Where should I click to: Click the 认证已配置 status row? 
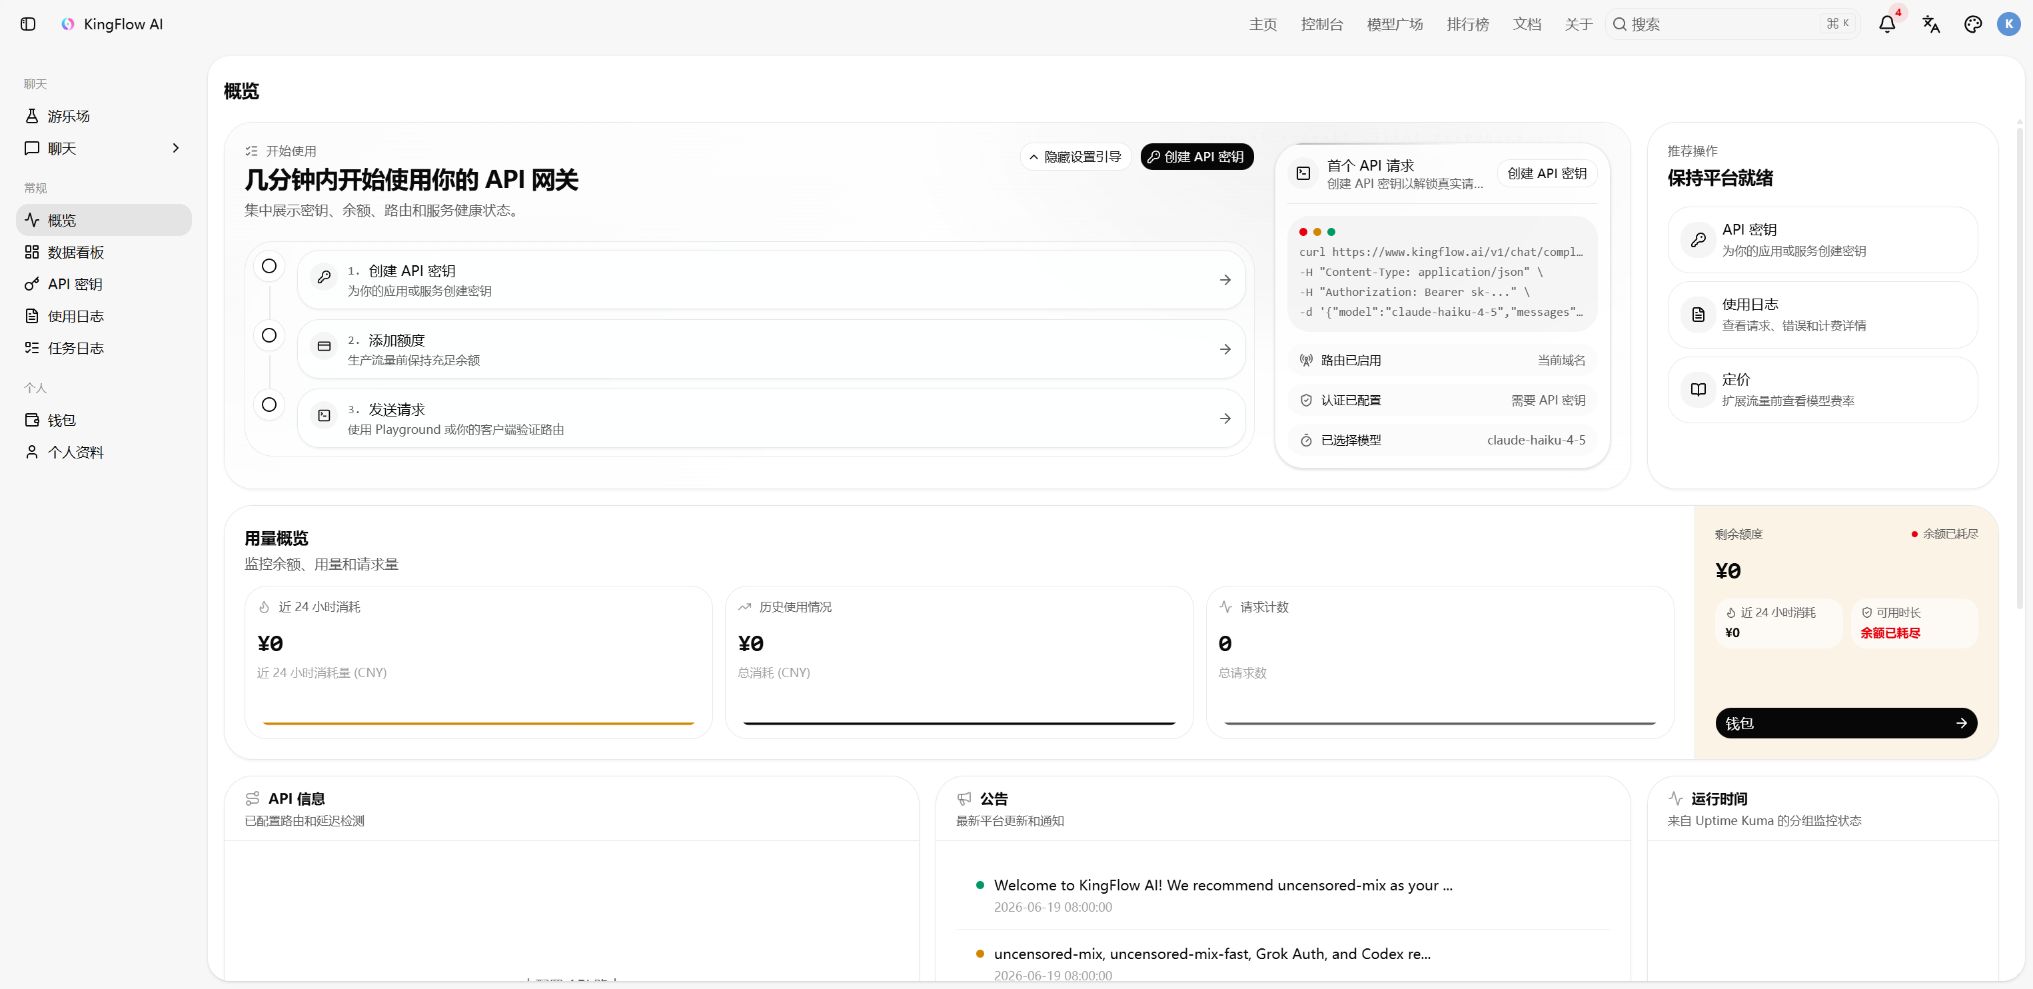click(x=1442, y=400)
